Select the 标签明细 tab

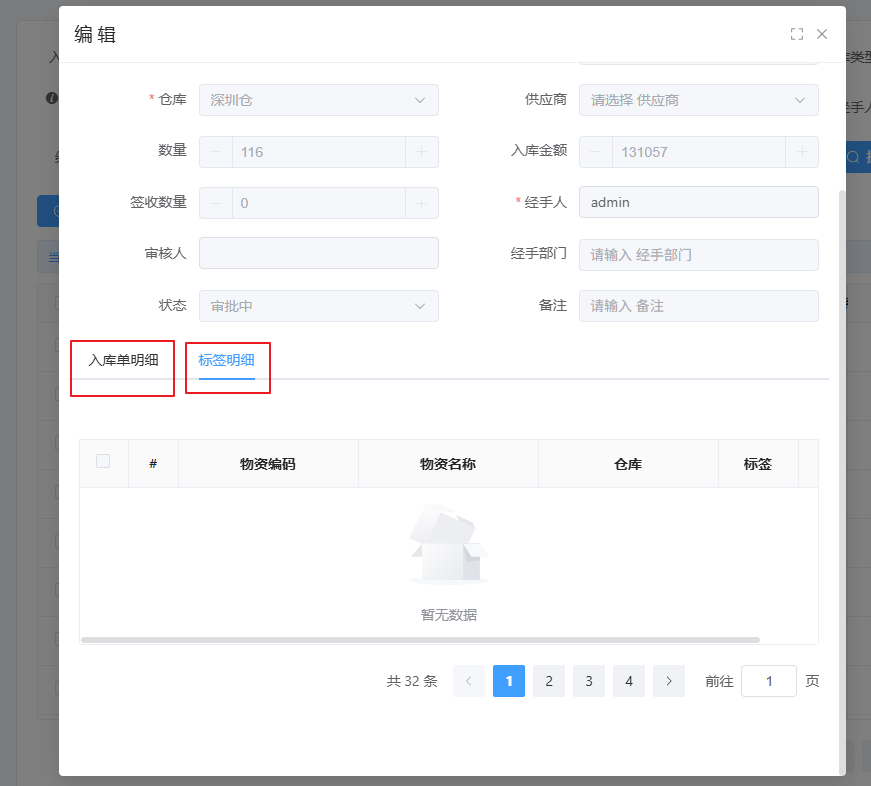[227, 360]
